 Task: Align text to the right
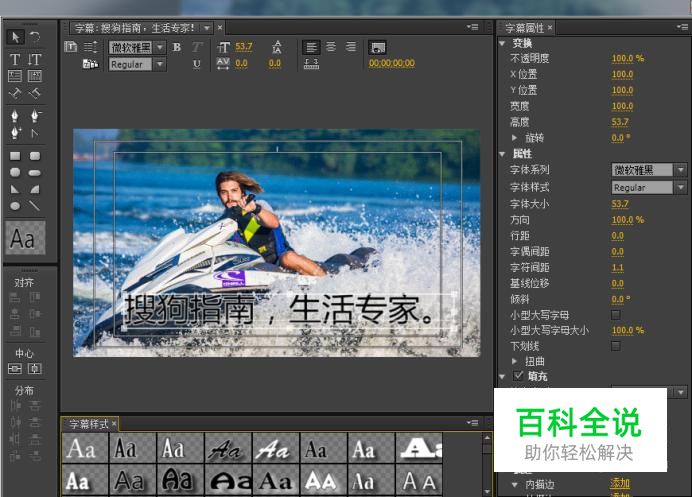click(351, 47)
